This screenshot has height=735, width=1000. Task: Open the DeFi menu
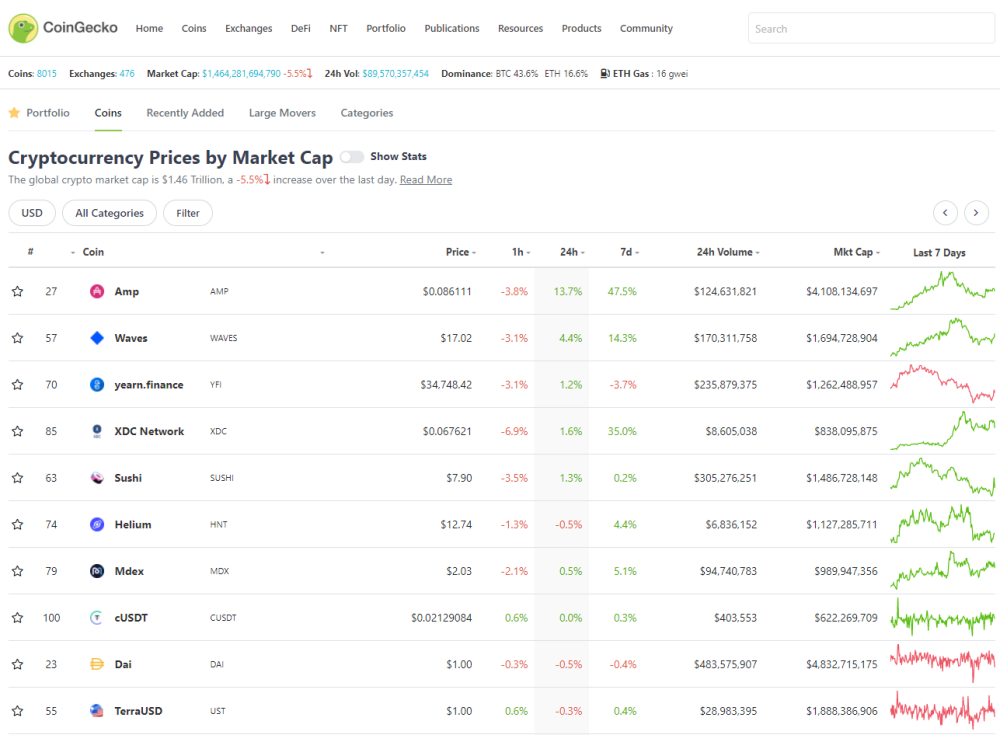click(300, 28)
